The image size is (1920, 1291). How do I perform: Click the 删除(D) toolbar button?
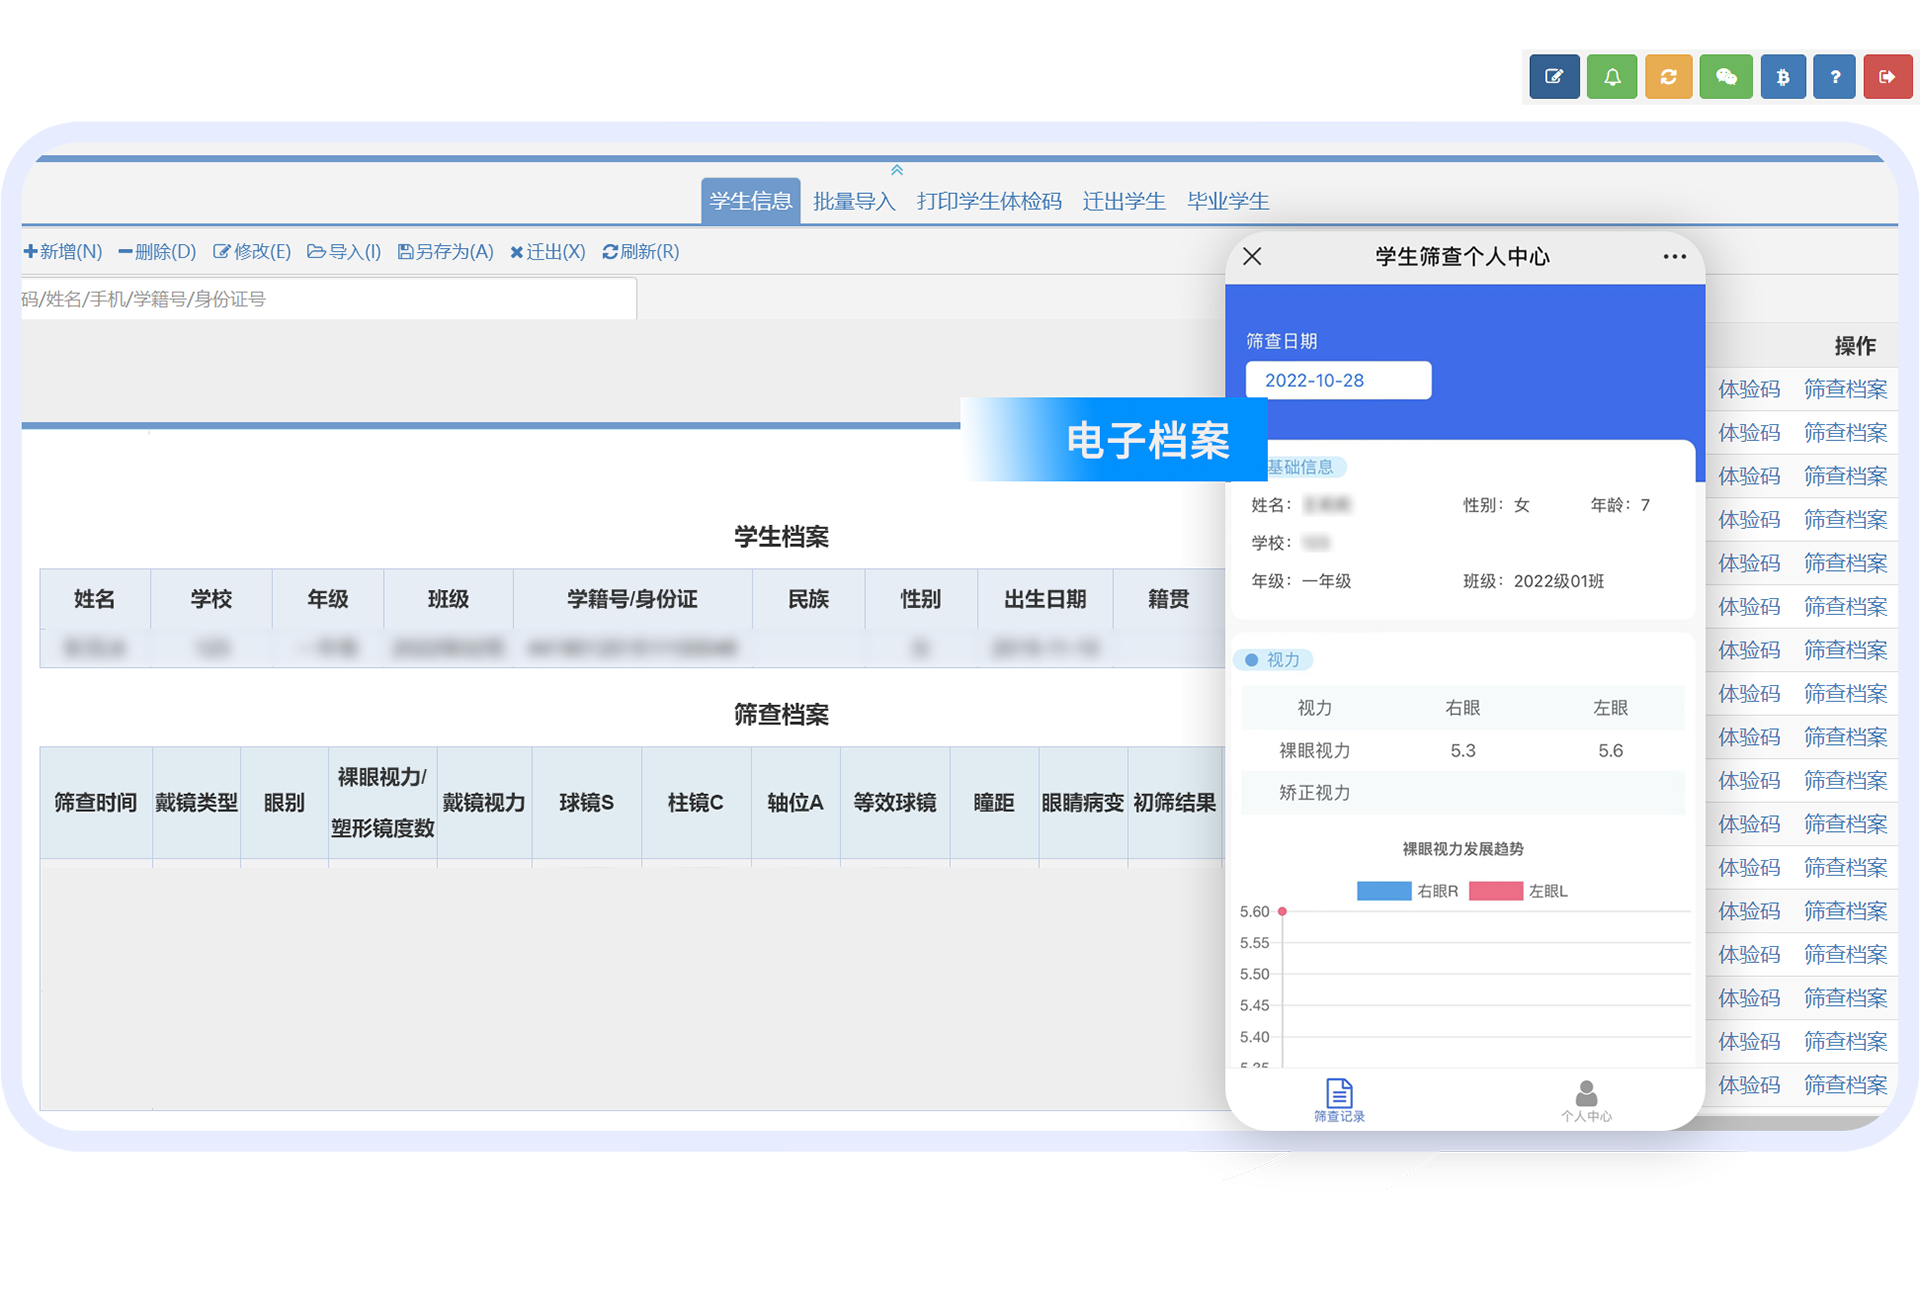(x=157, y=252)
